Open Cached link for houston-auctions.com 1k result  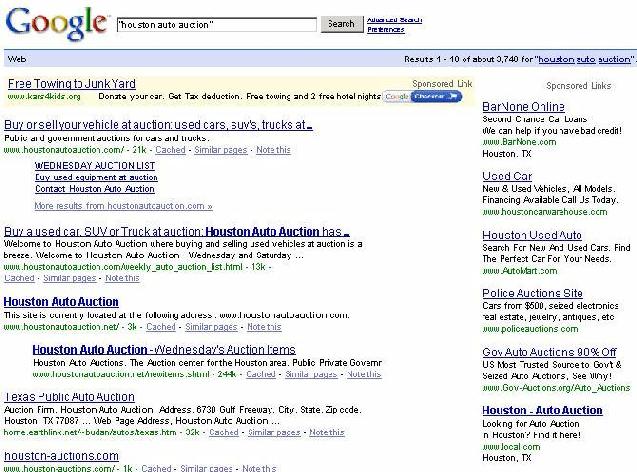tap(156, 468)
